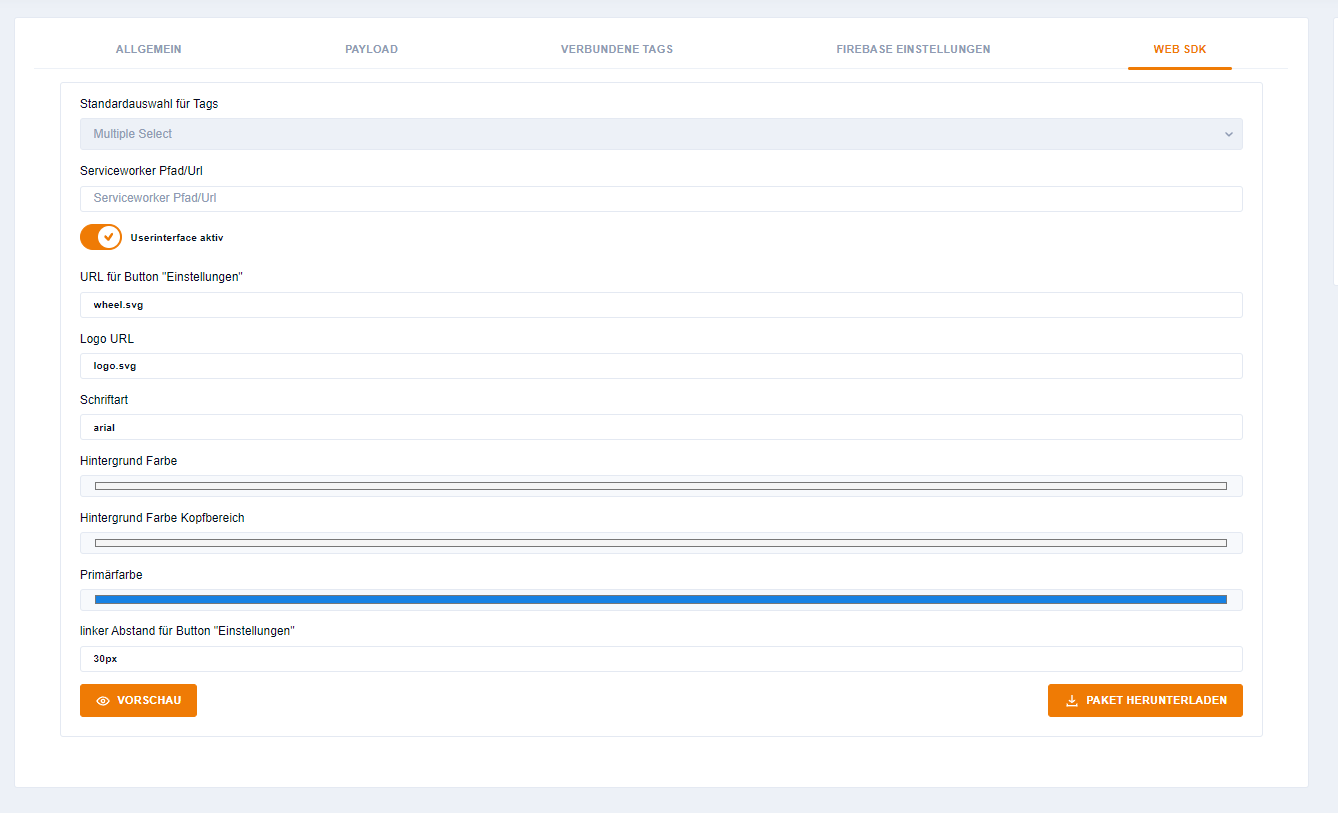Click the 'Schriftart' label text

[x=104, y=400]
